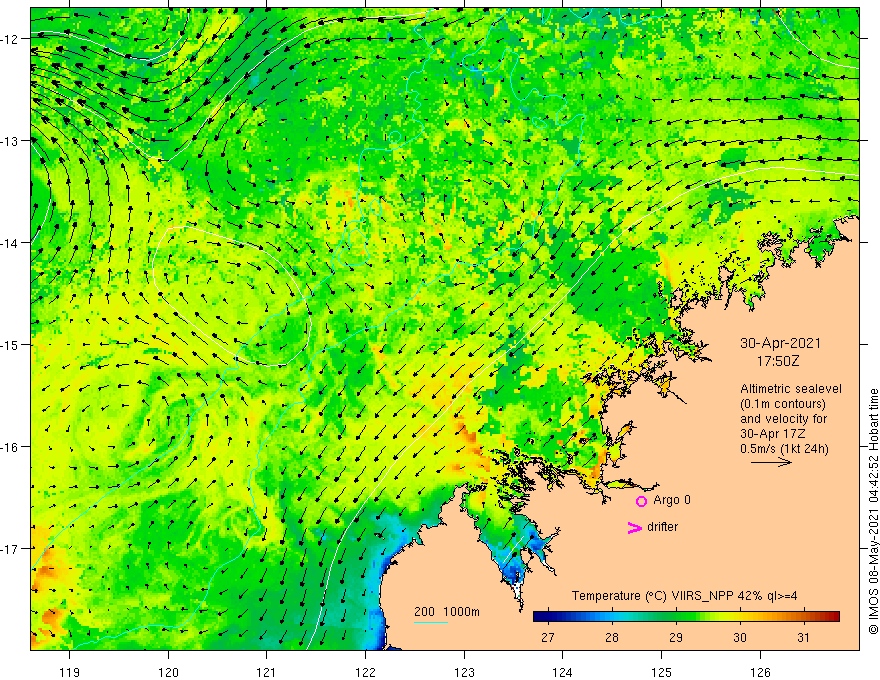Click 'Altimetric sealevel' legend text

pos(791,389)
